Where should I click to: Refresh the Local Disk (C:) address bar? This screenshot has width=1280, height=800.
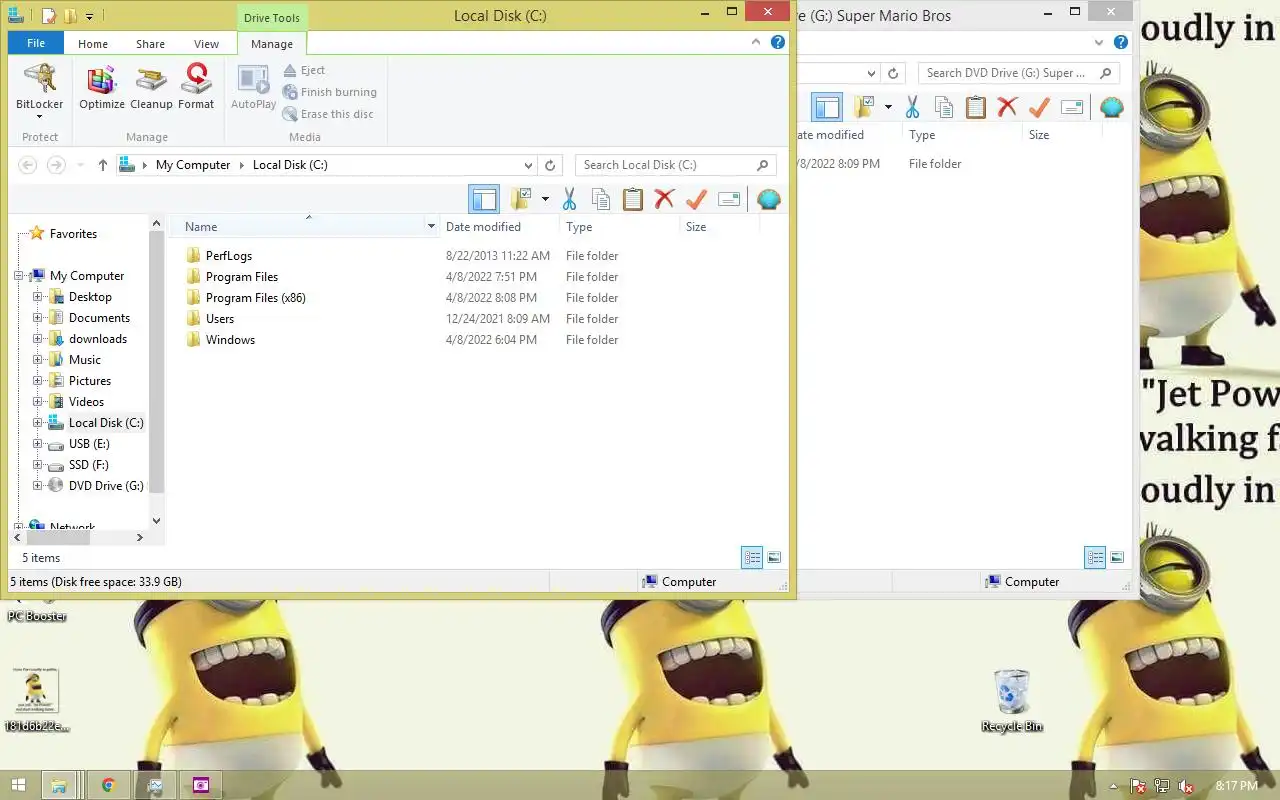tap(550, 165)
